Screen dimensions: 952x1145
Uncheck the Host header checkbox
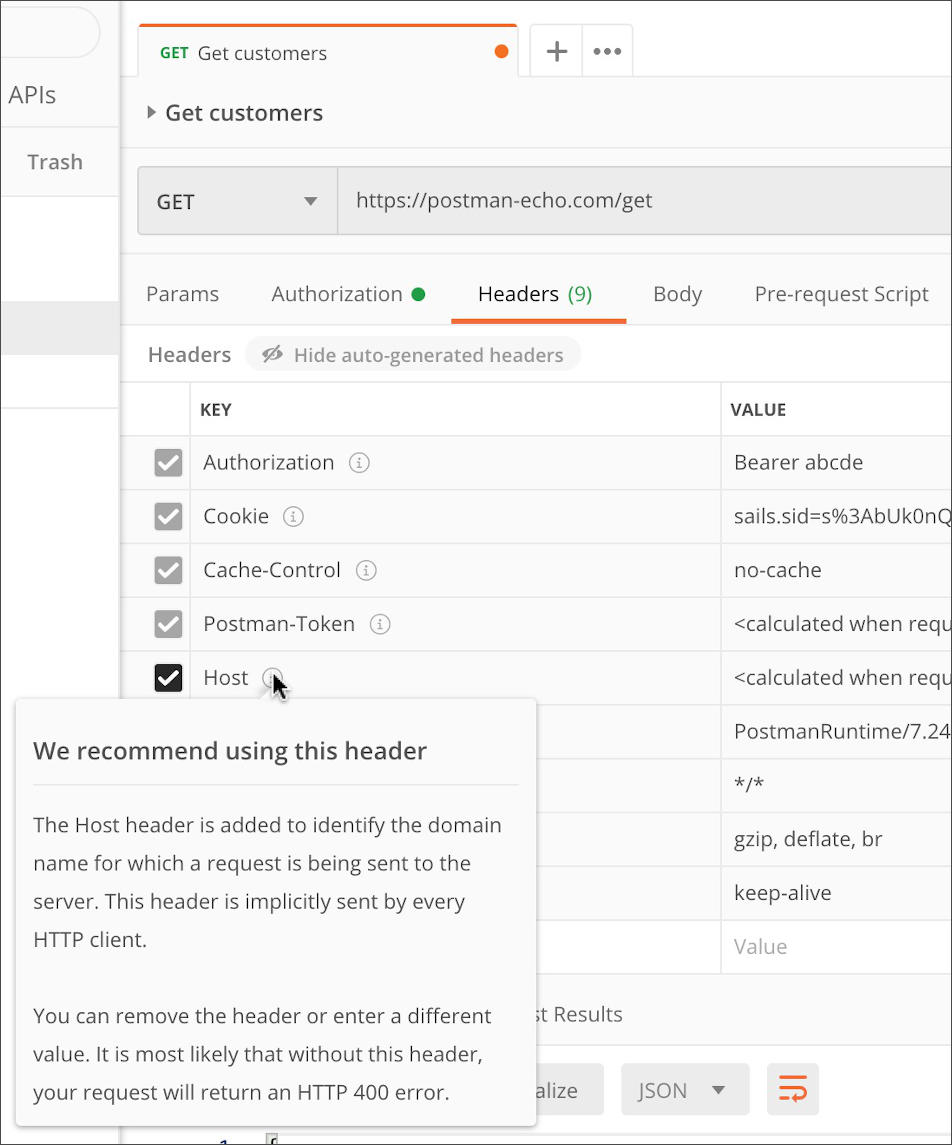click(168, 678)
